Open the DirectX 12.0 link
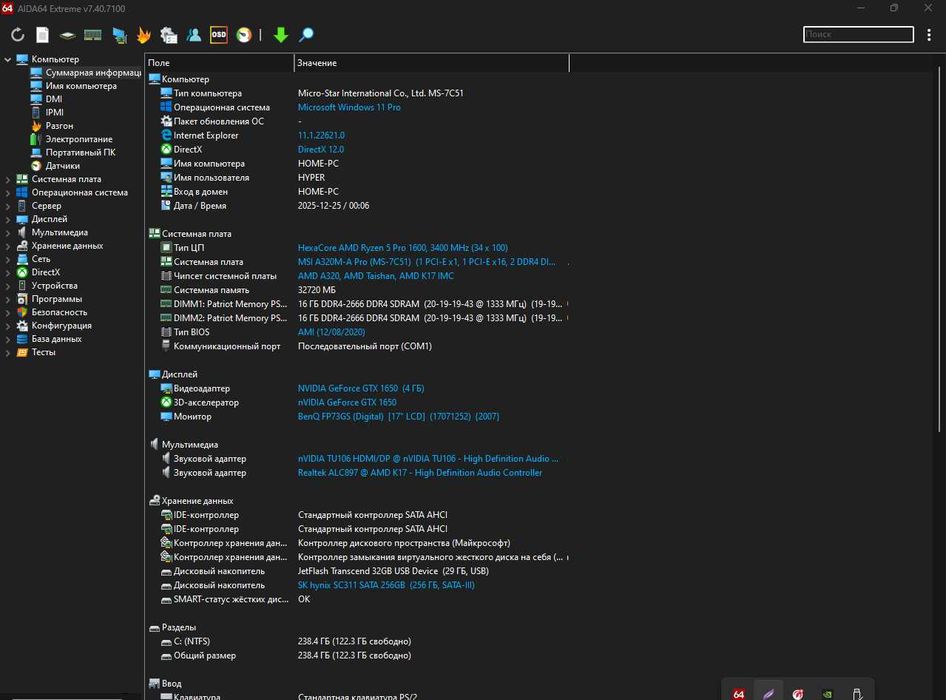The image size is (946, 700). point(321,150)
